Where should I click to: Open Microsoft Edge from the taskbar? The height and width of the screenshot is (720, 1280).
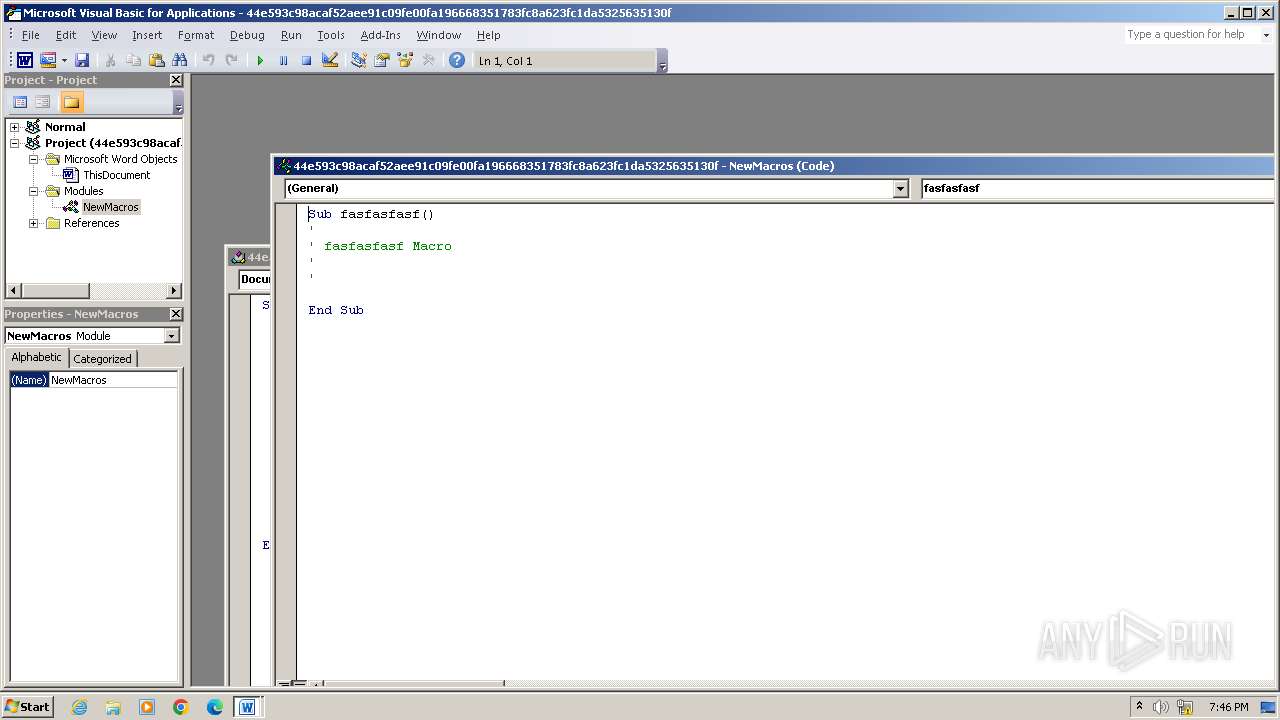(214, 707)
